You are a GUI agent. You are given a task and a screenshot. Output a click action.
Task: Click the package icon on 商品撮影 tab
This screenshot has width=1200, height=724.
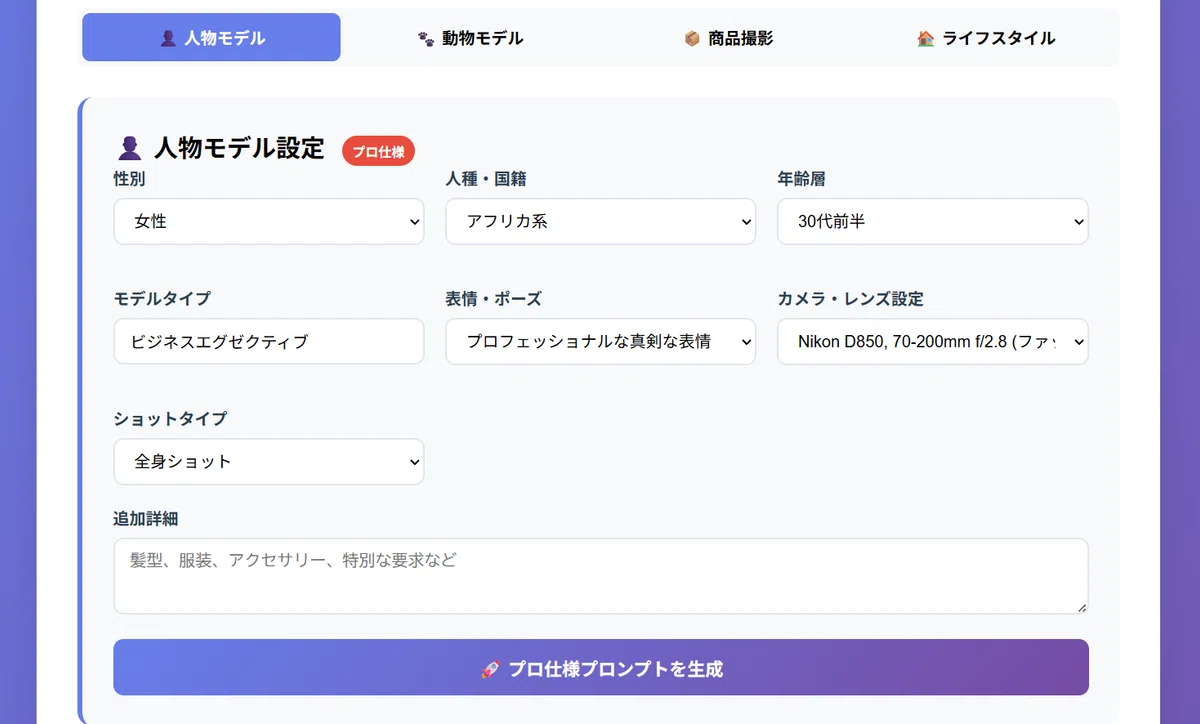pos(692,39)
